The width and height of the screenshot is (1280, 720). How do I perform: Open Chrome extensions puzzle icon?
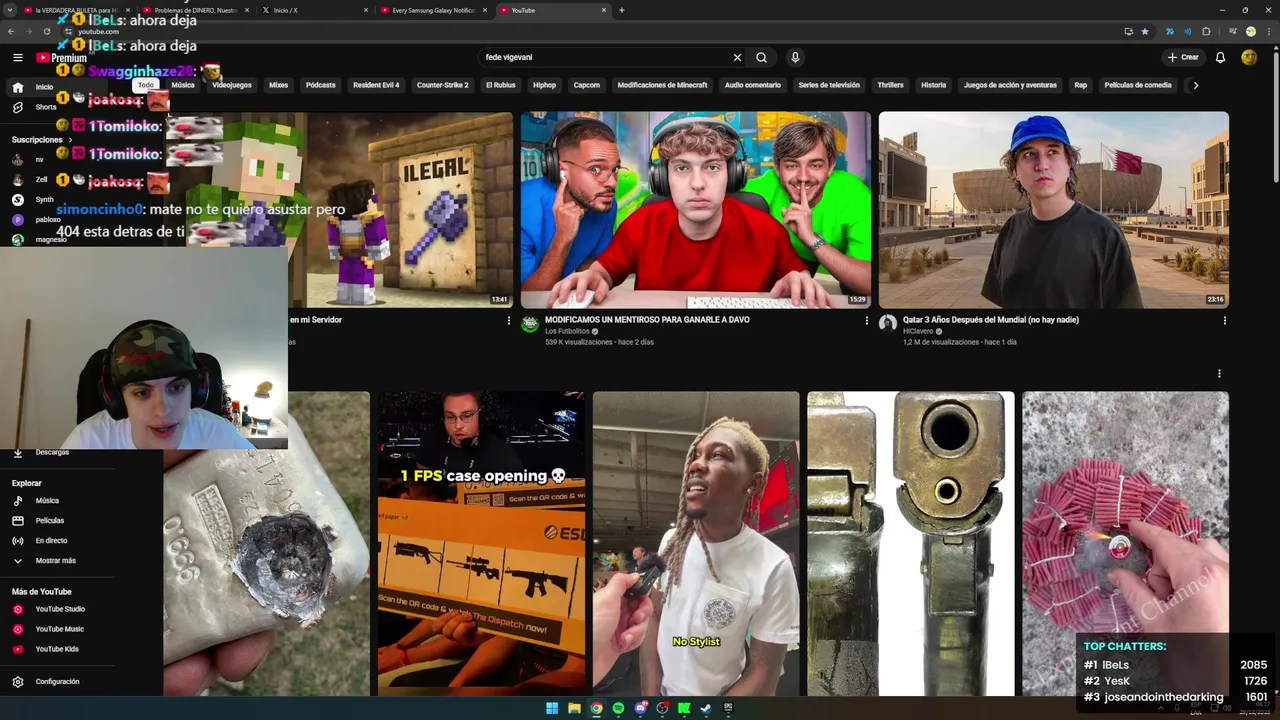click(1206, 32)
